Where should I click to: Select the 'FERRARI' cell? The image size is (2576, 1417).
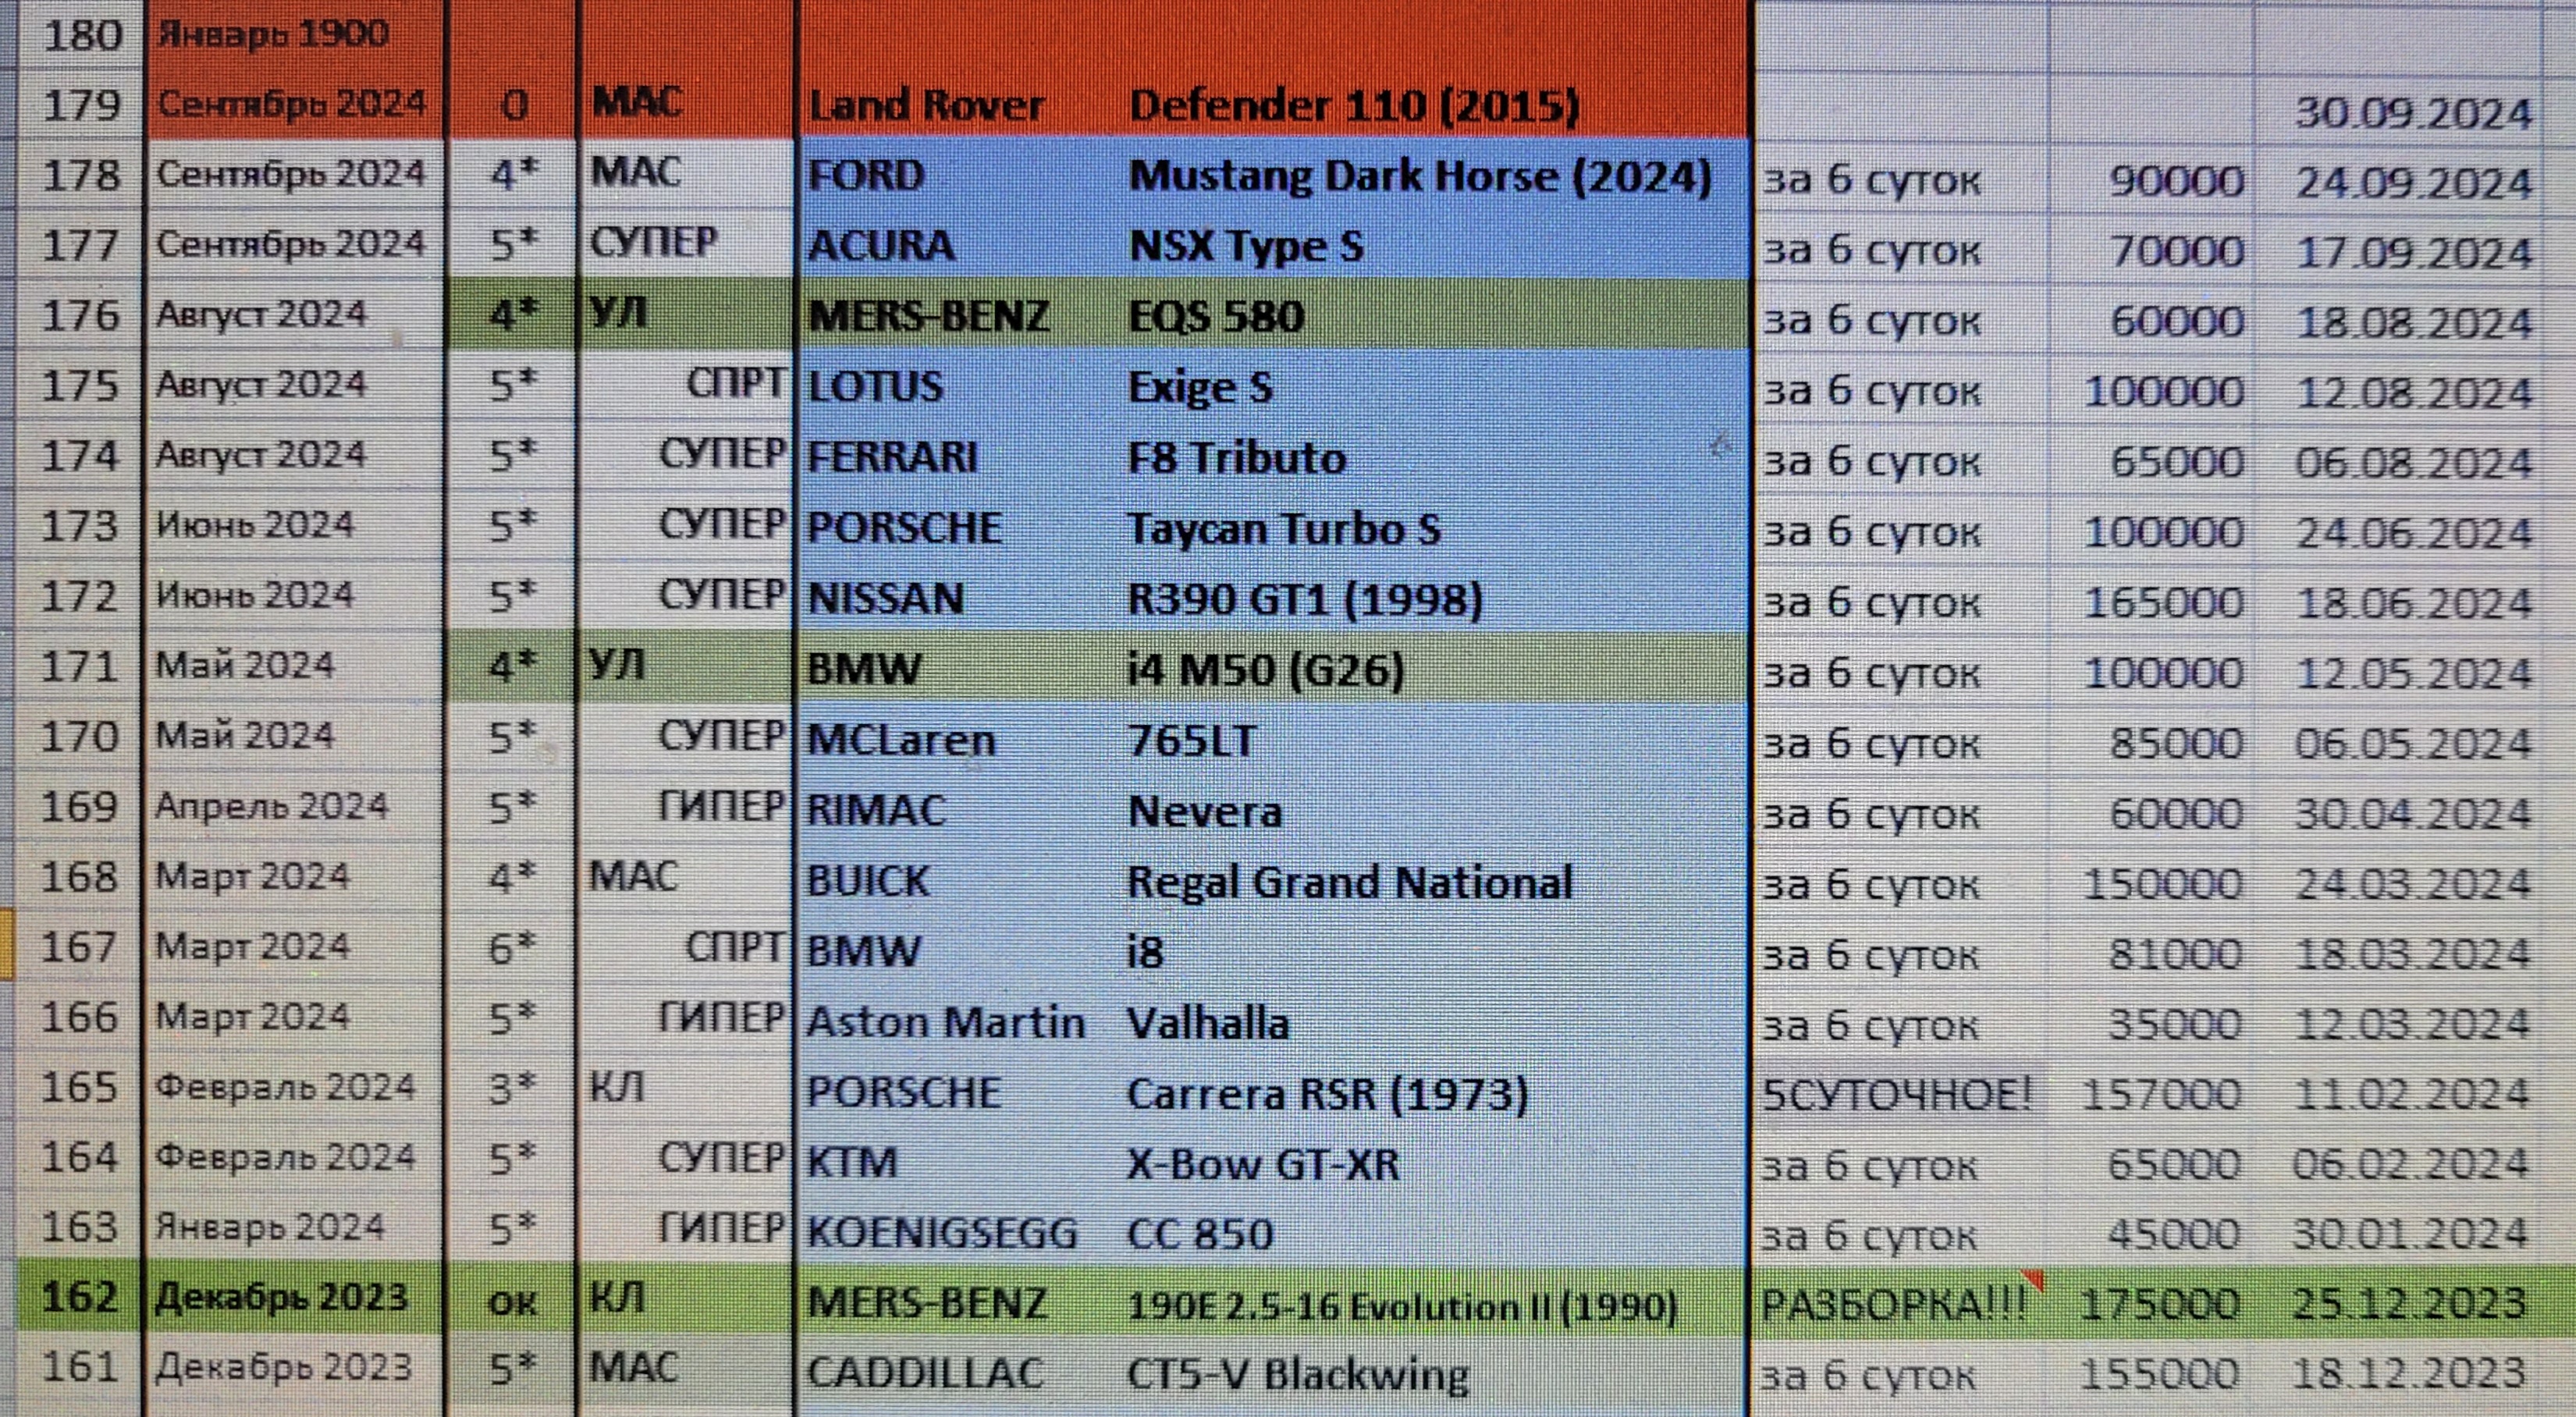click(960, 457)
